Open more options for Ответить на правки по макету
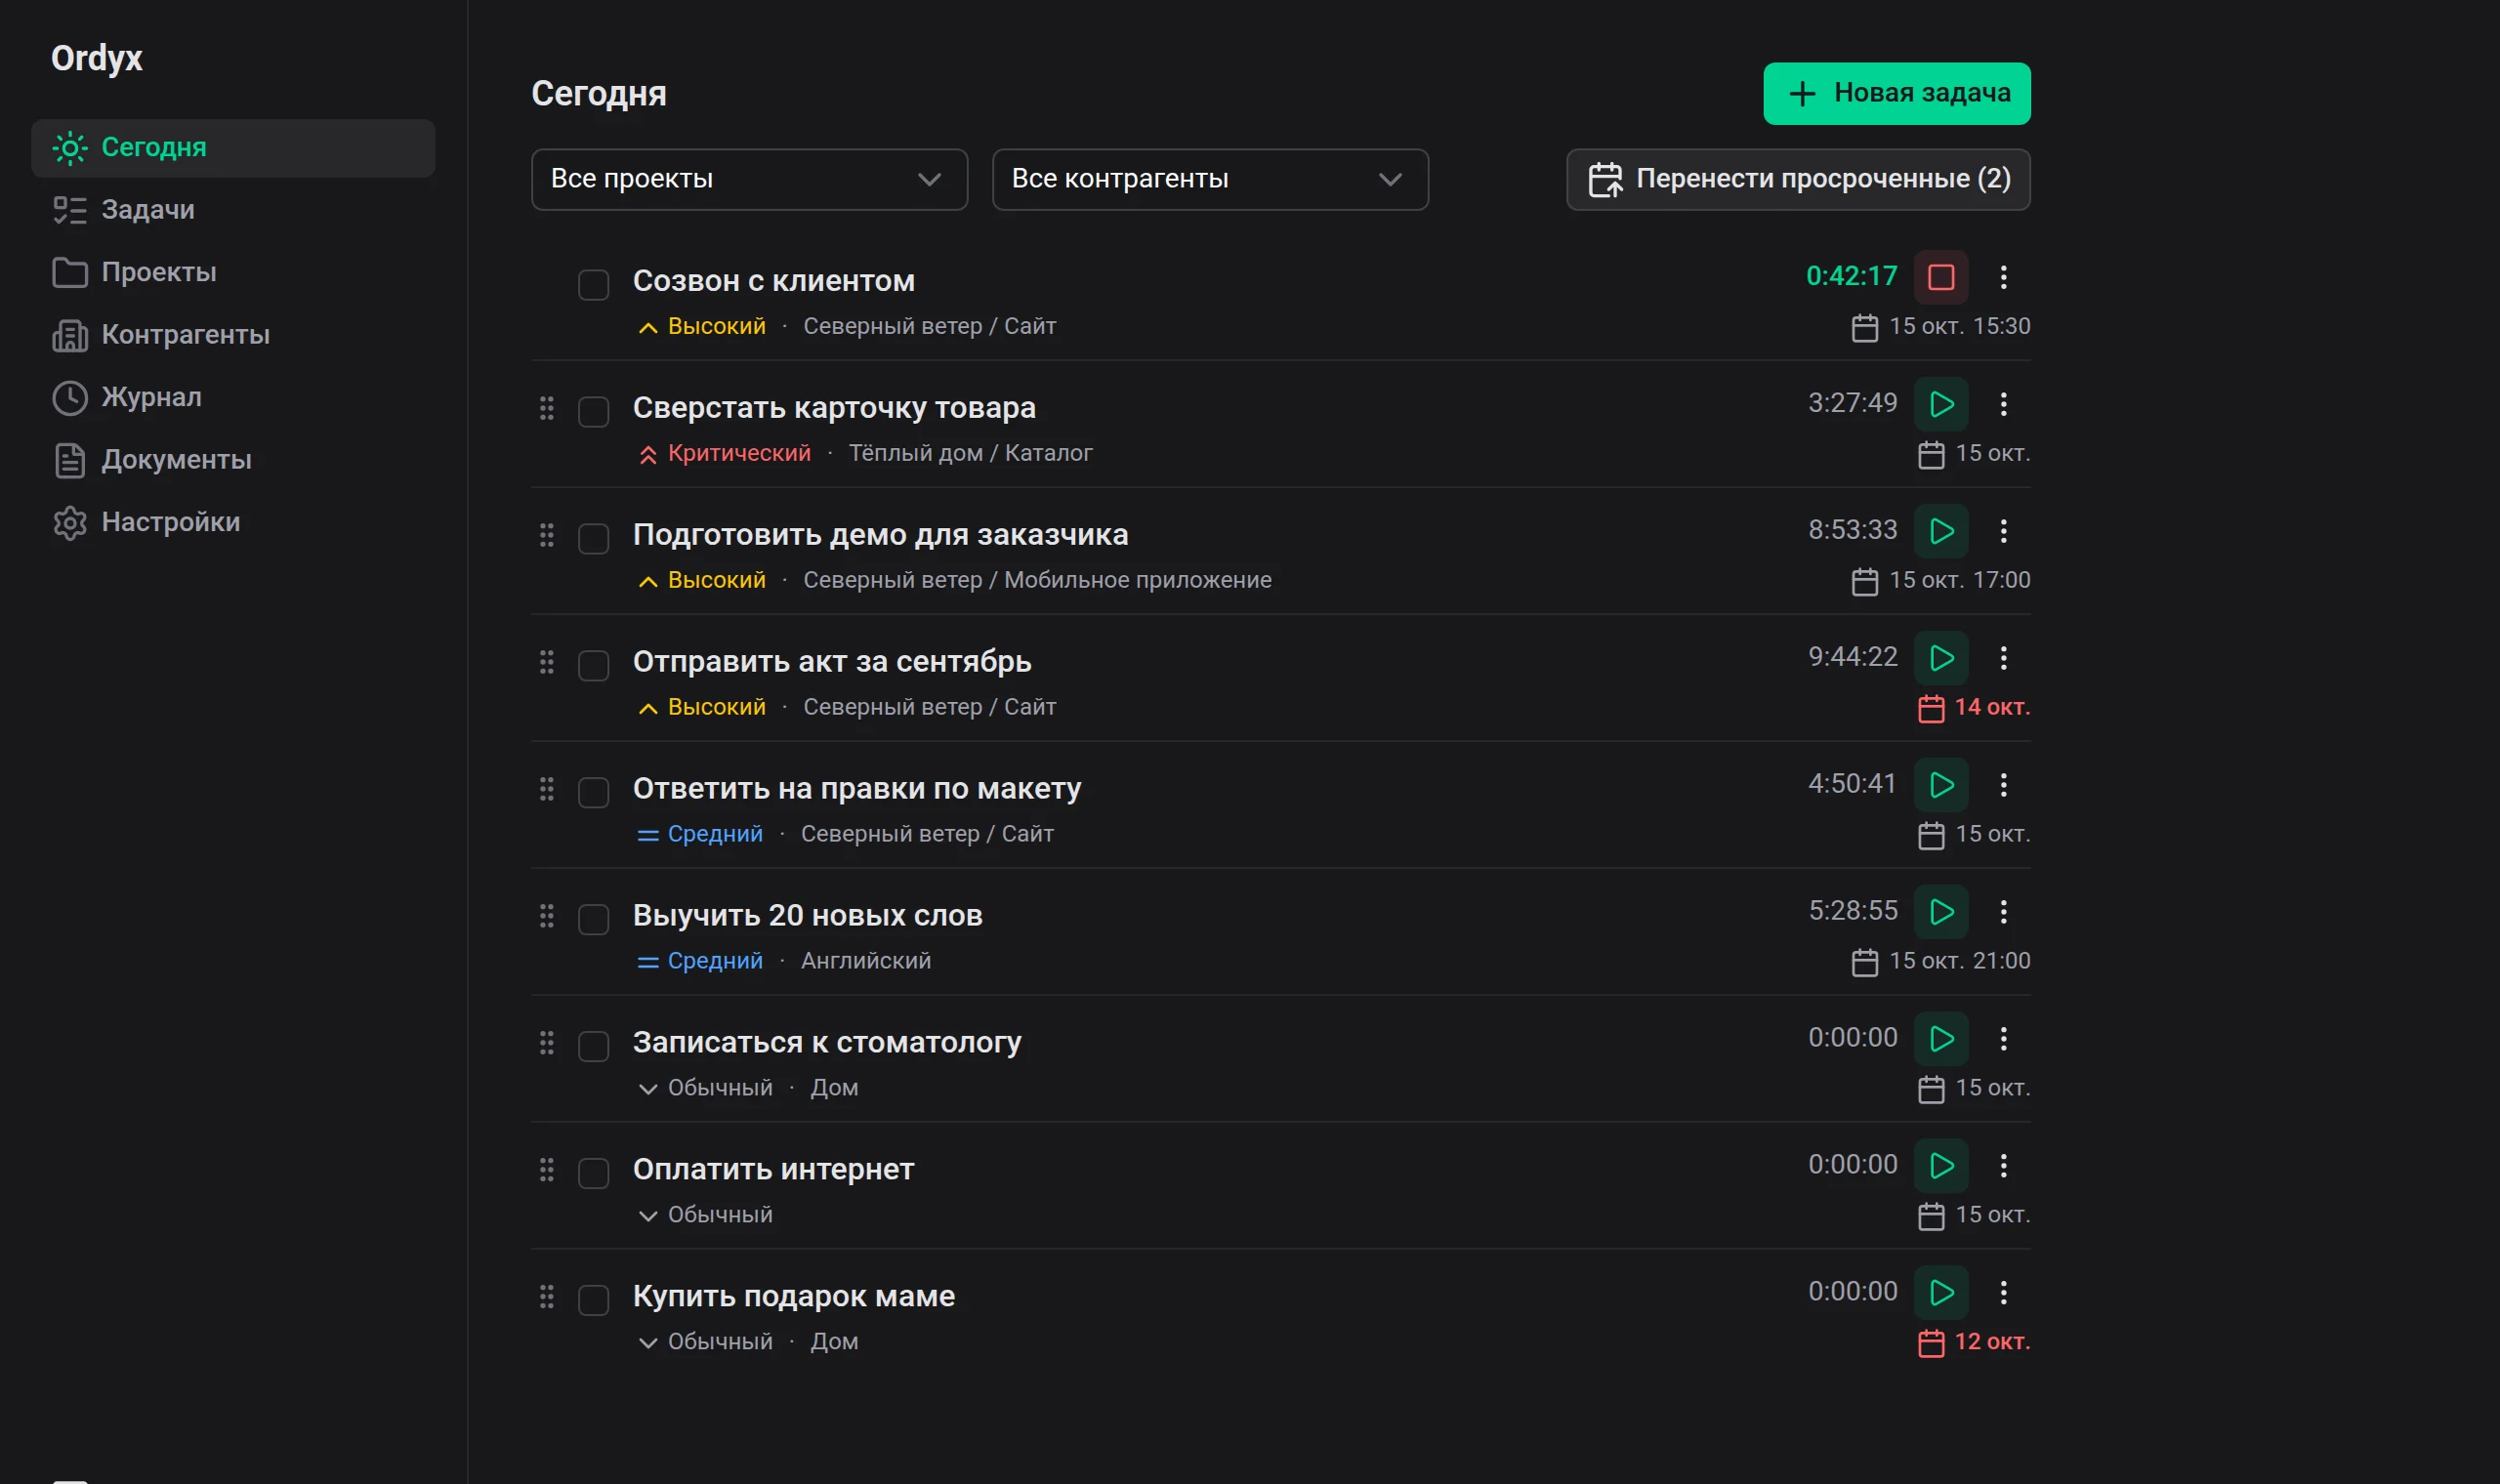 (x=2003, y=785)
